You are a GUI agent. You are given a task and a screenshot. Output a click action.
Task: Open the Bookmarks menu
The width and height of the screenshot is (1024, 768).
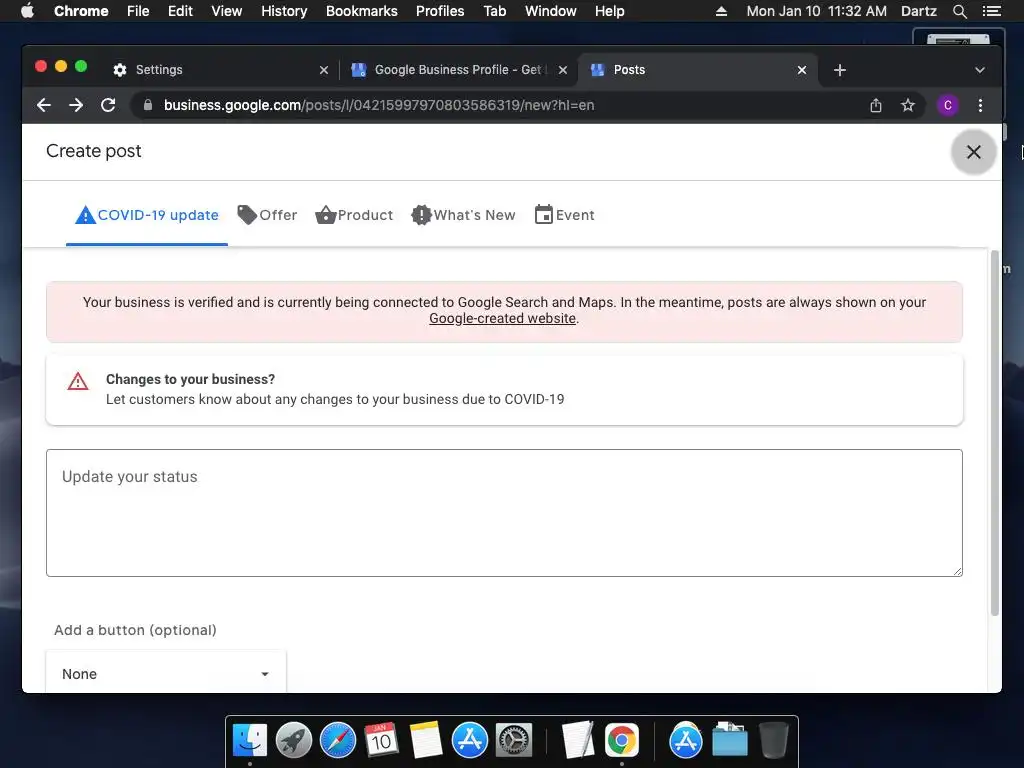pyautogui.click(x=362, y=11)
